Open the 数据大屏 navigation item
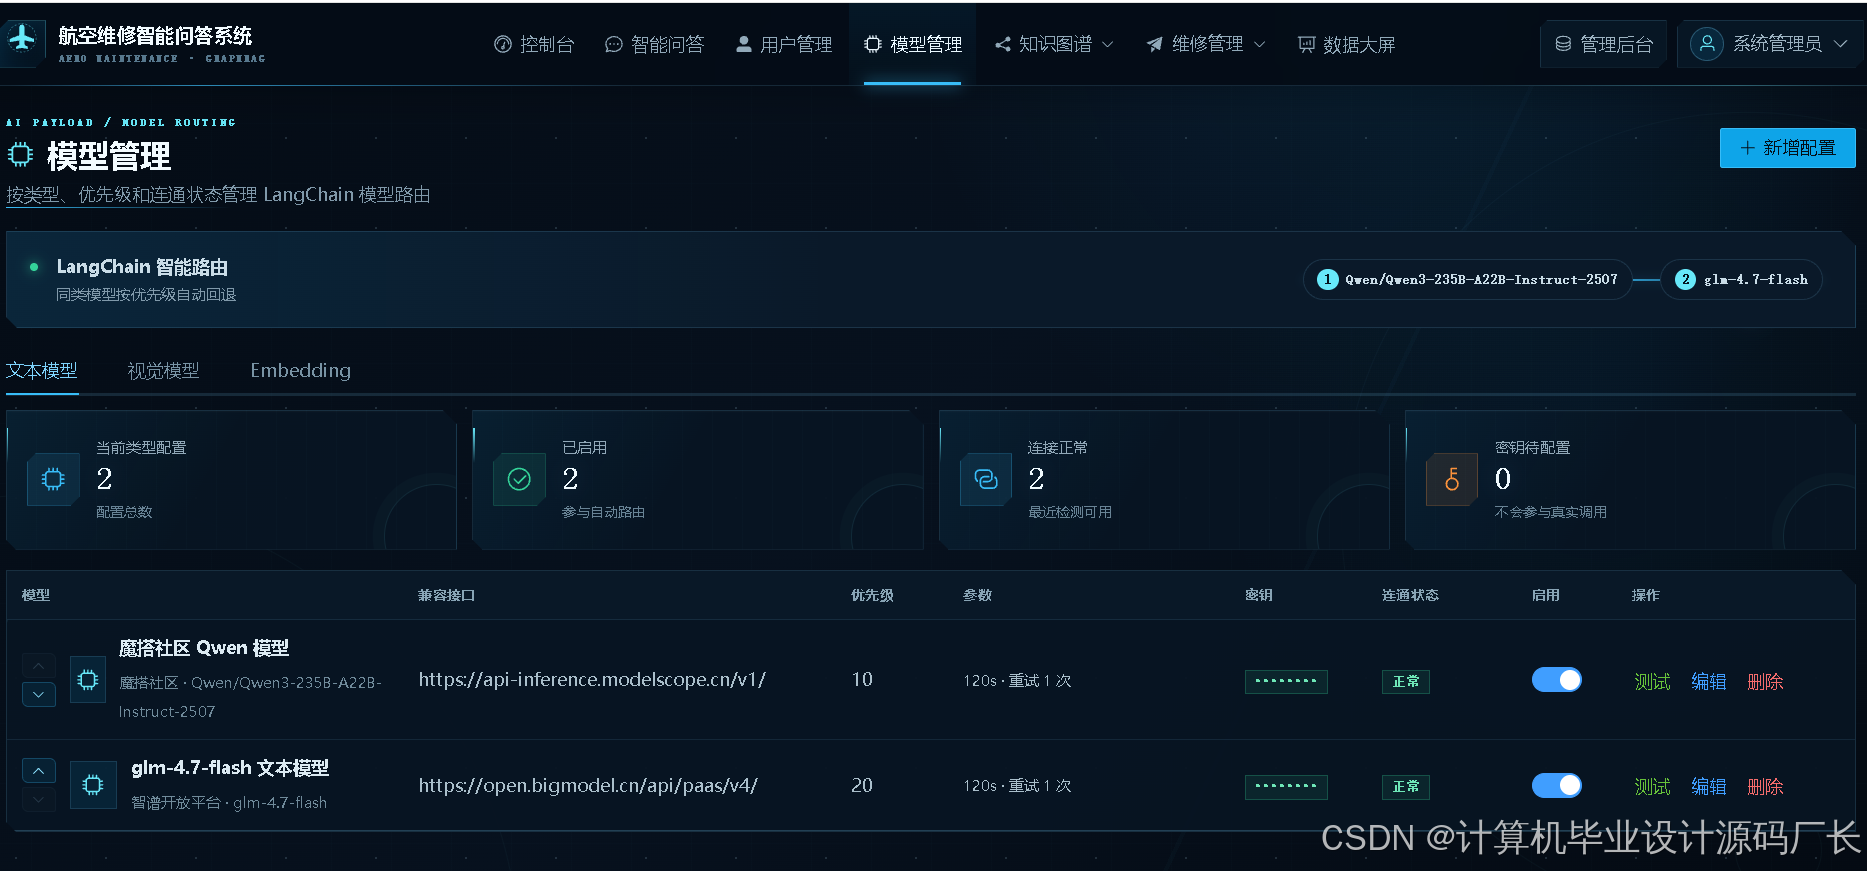 tap(1346, 44)
